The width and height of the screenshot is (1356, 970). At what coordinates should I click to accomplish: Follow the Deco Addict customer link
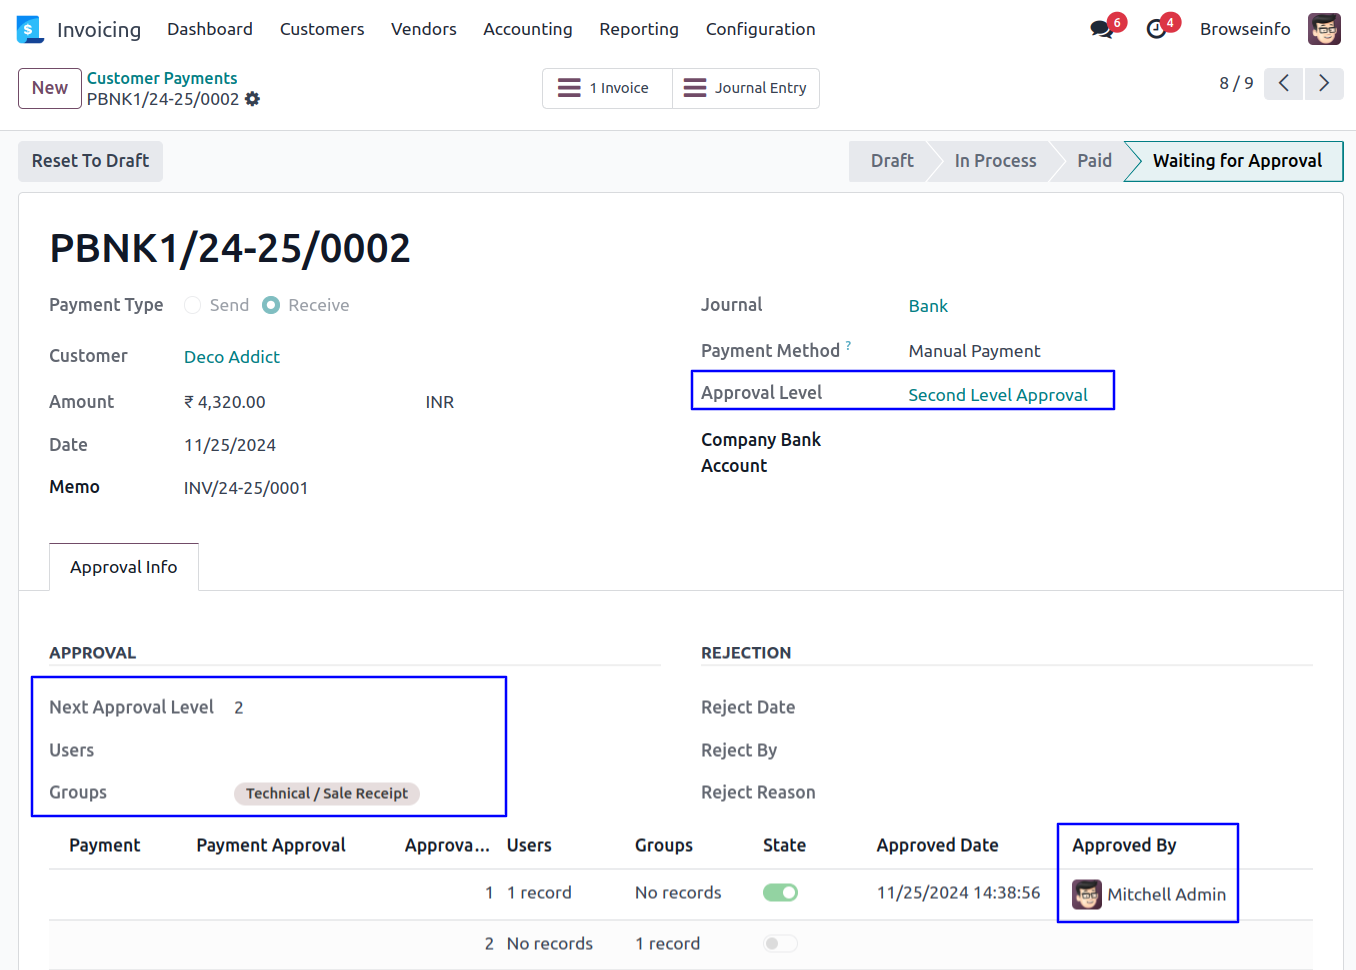click(232, 357)
